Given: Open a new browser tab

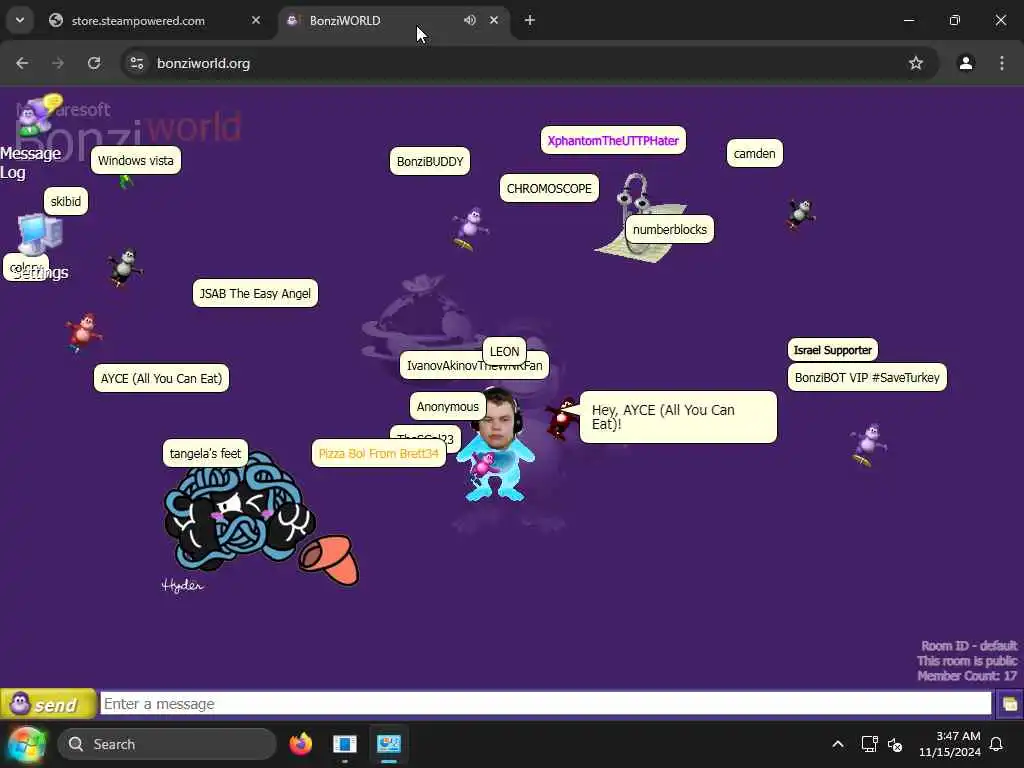Looking at the screenshot, I should [x=530, y=20].
